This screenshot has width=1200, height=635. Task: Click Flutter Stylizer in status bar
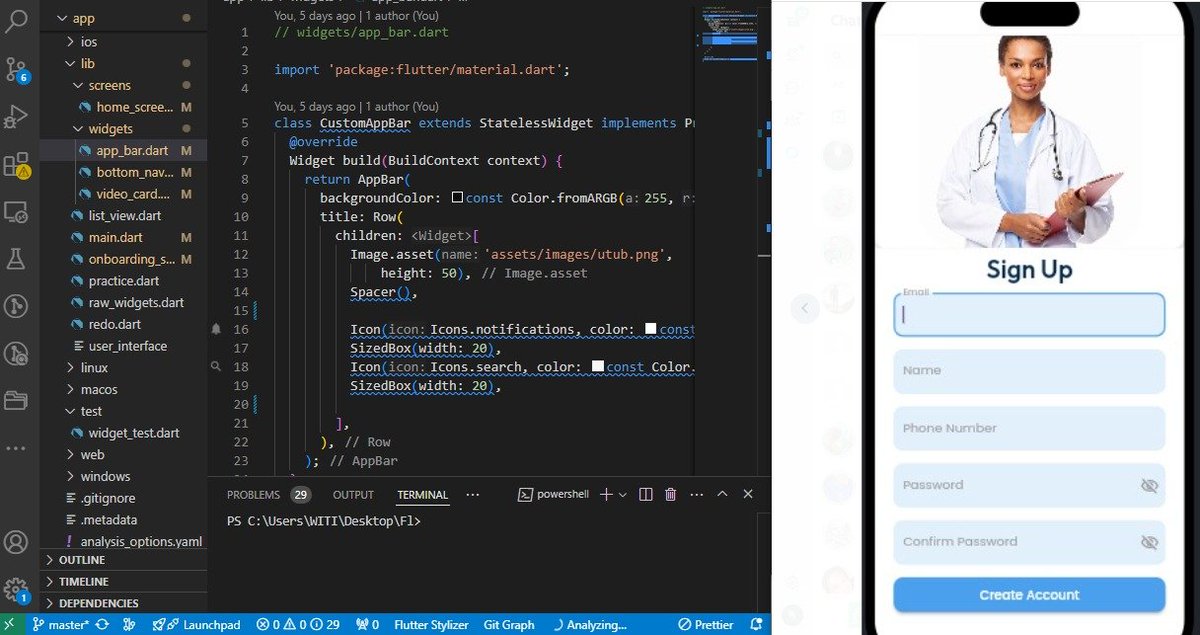point(431,624)
